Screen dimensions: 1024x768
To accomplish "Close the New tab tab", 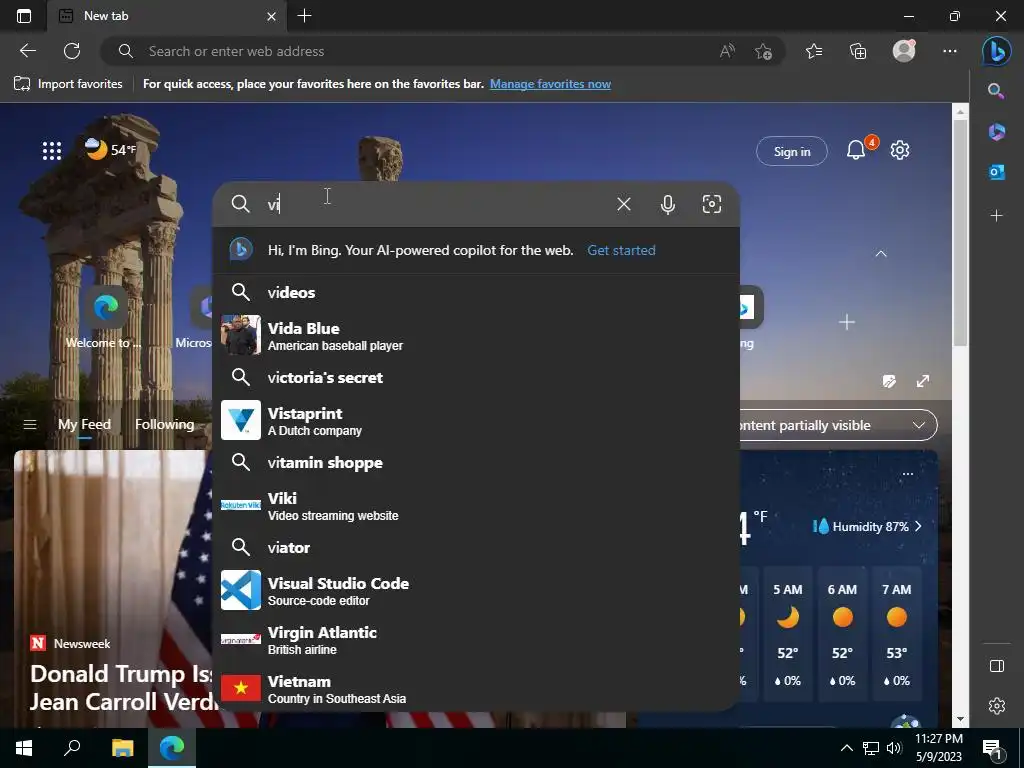I will tap(272, 16).
